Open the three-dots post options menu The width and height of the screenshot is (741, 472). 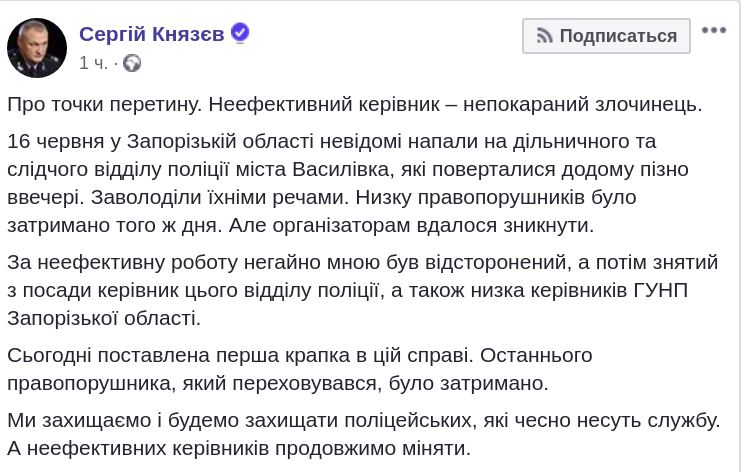(713, 31)
